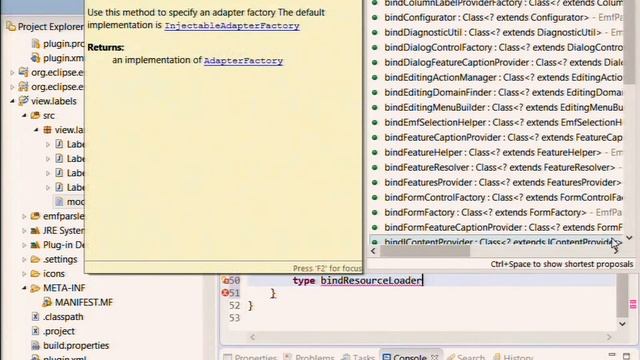Select the bindFeatureCaptionProvider proposal
The width and height of the screenshot is (640, 360).
pos(497,138)
